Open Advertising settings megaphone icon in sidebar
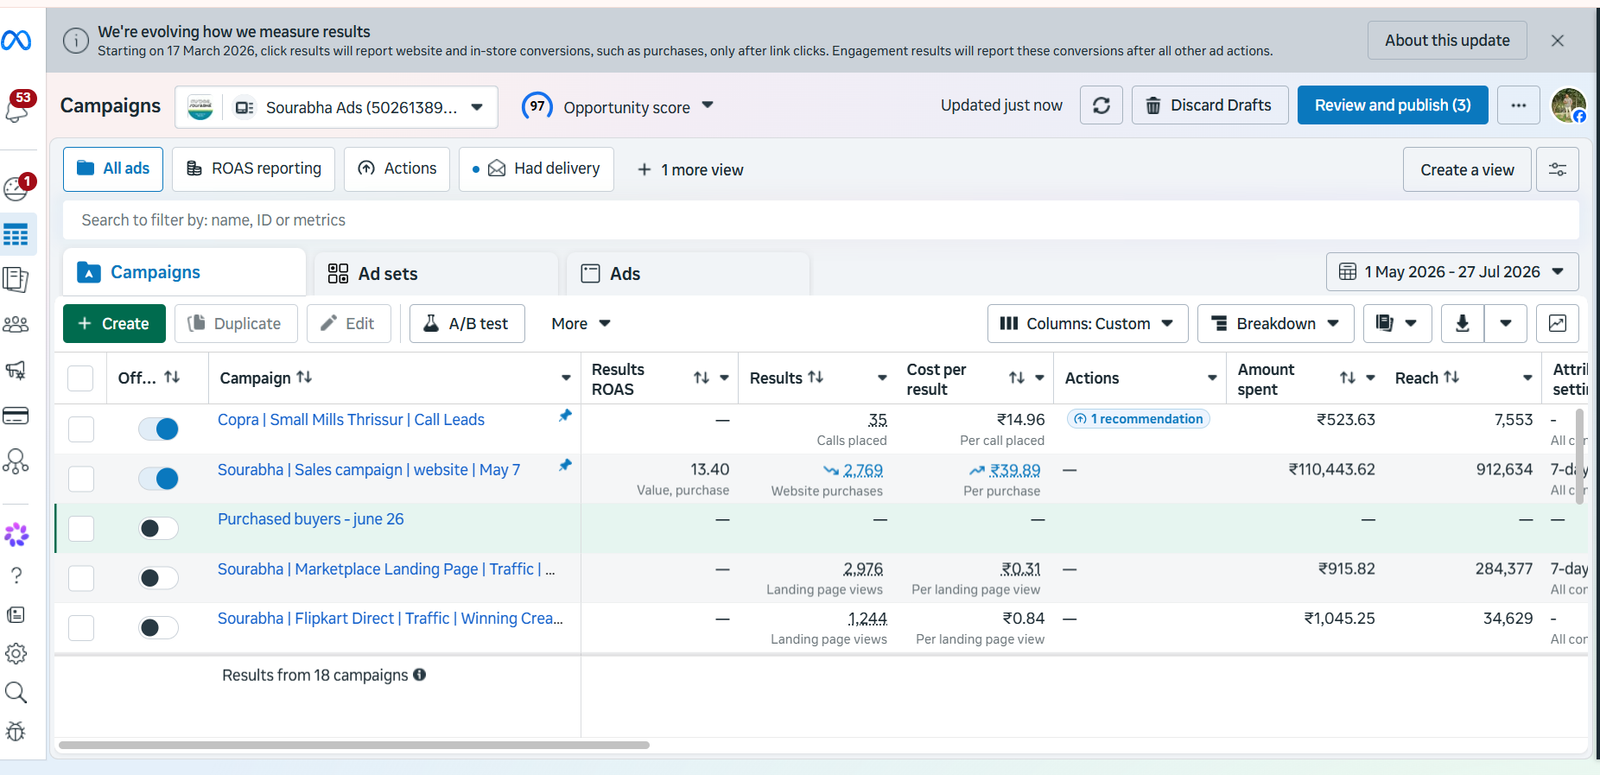Viewport: 1600px width, 775px height. (x=16, y=370)
